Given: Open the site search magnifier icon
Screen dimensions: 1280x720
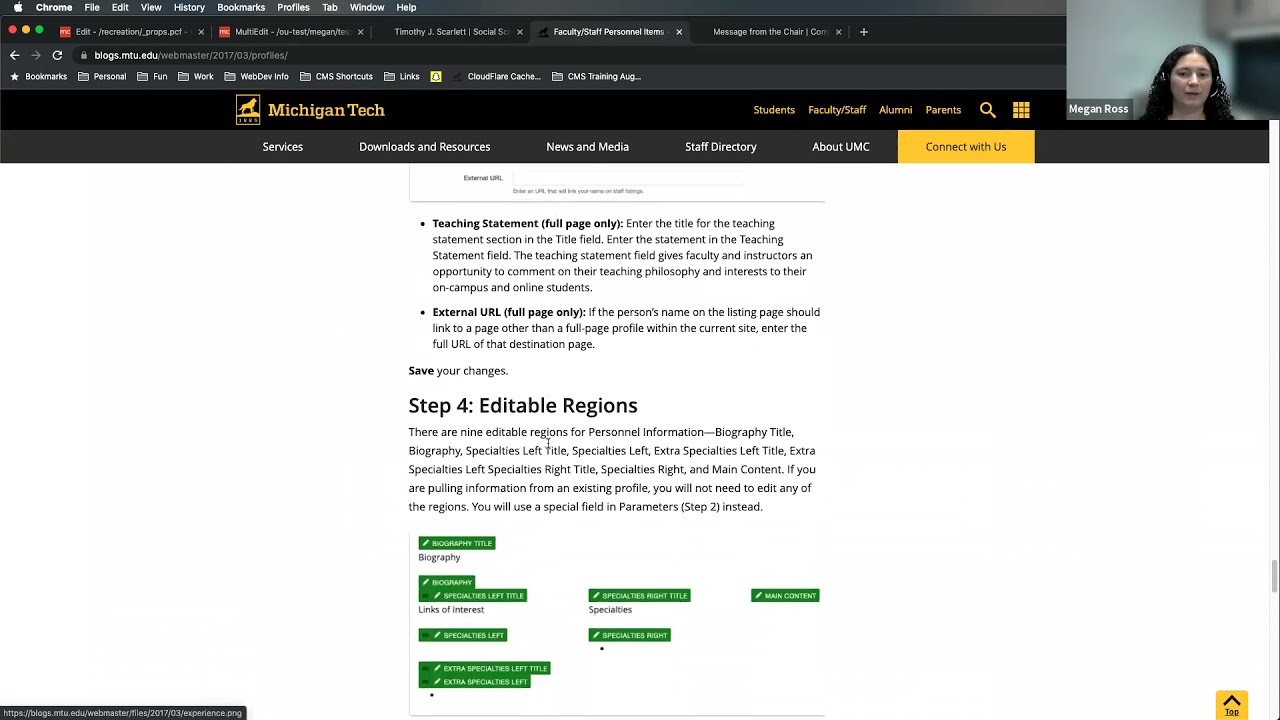Looking at the screenshot, I should (x=988, y=110).
